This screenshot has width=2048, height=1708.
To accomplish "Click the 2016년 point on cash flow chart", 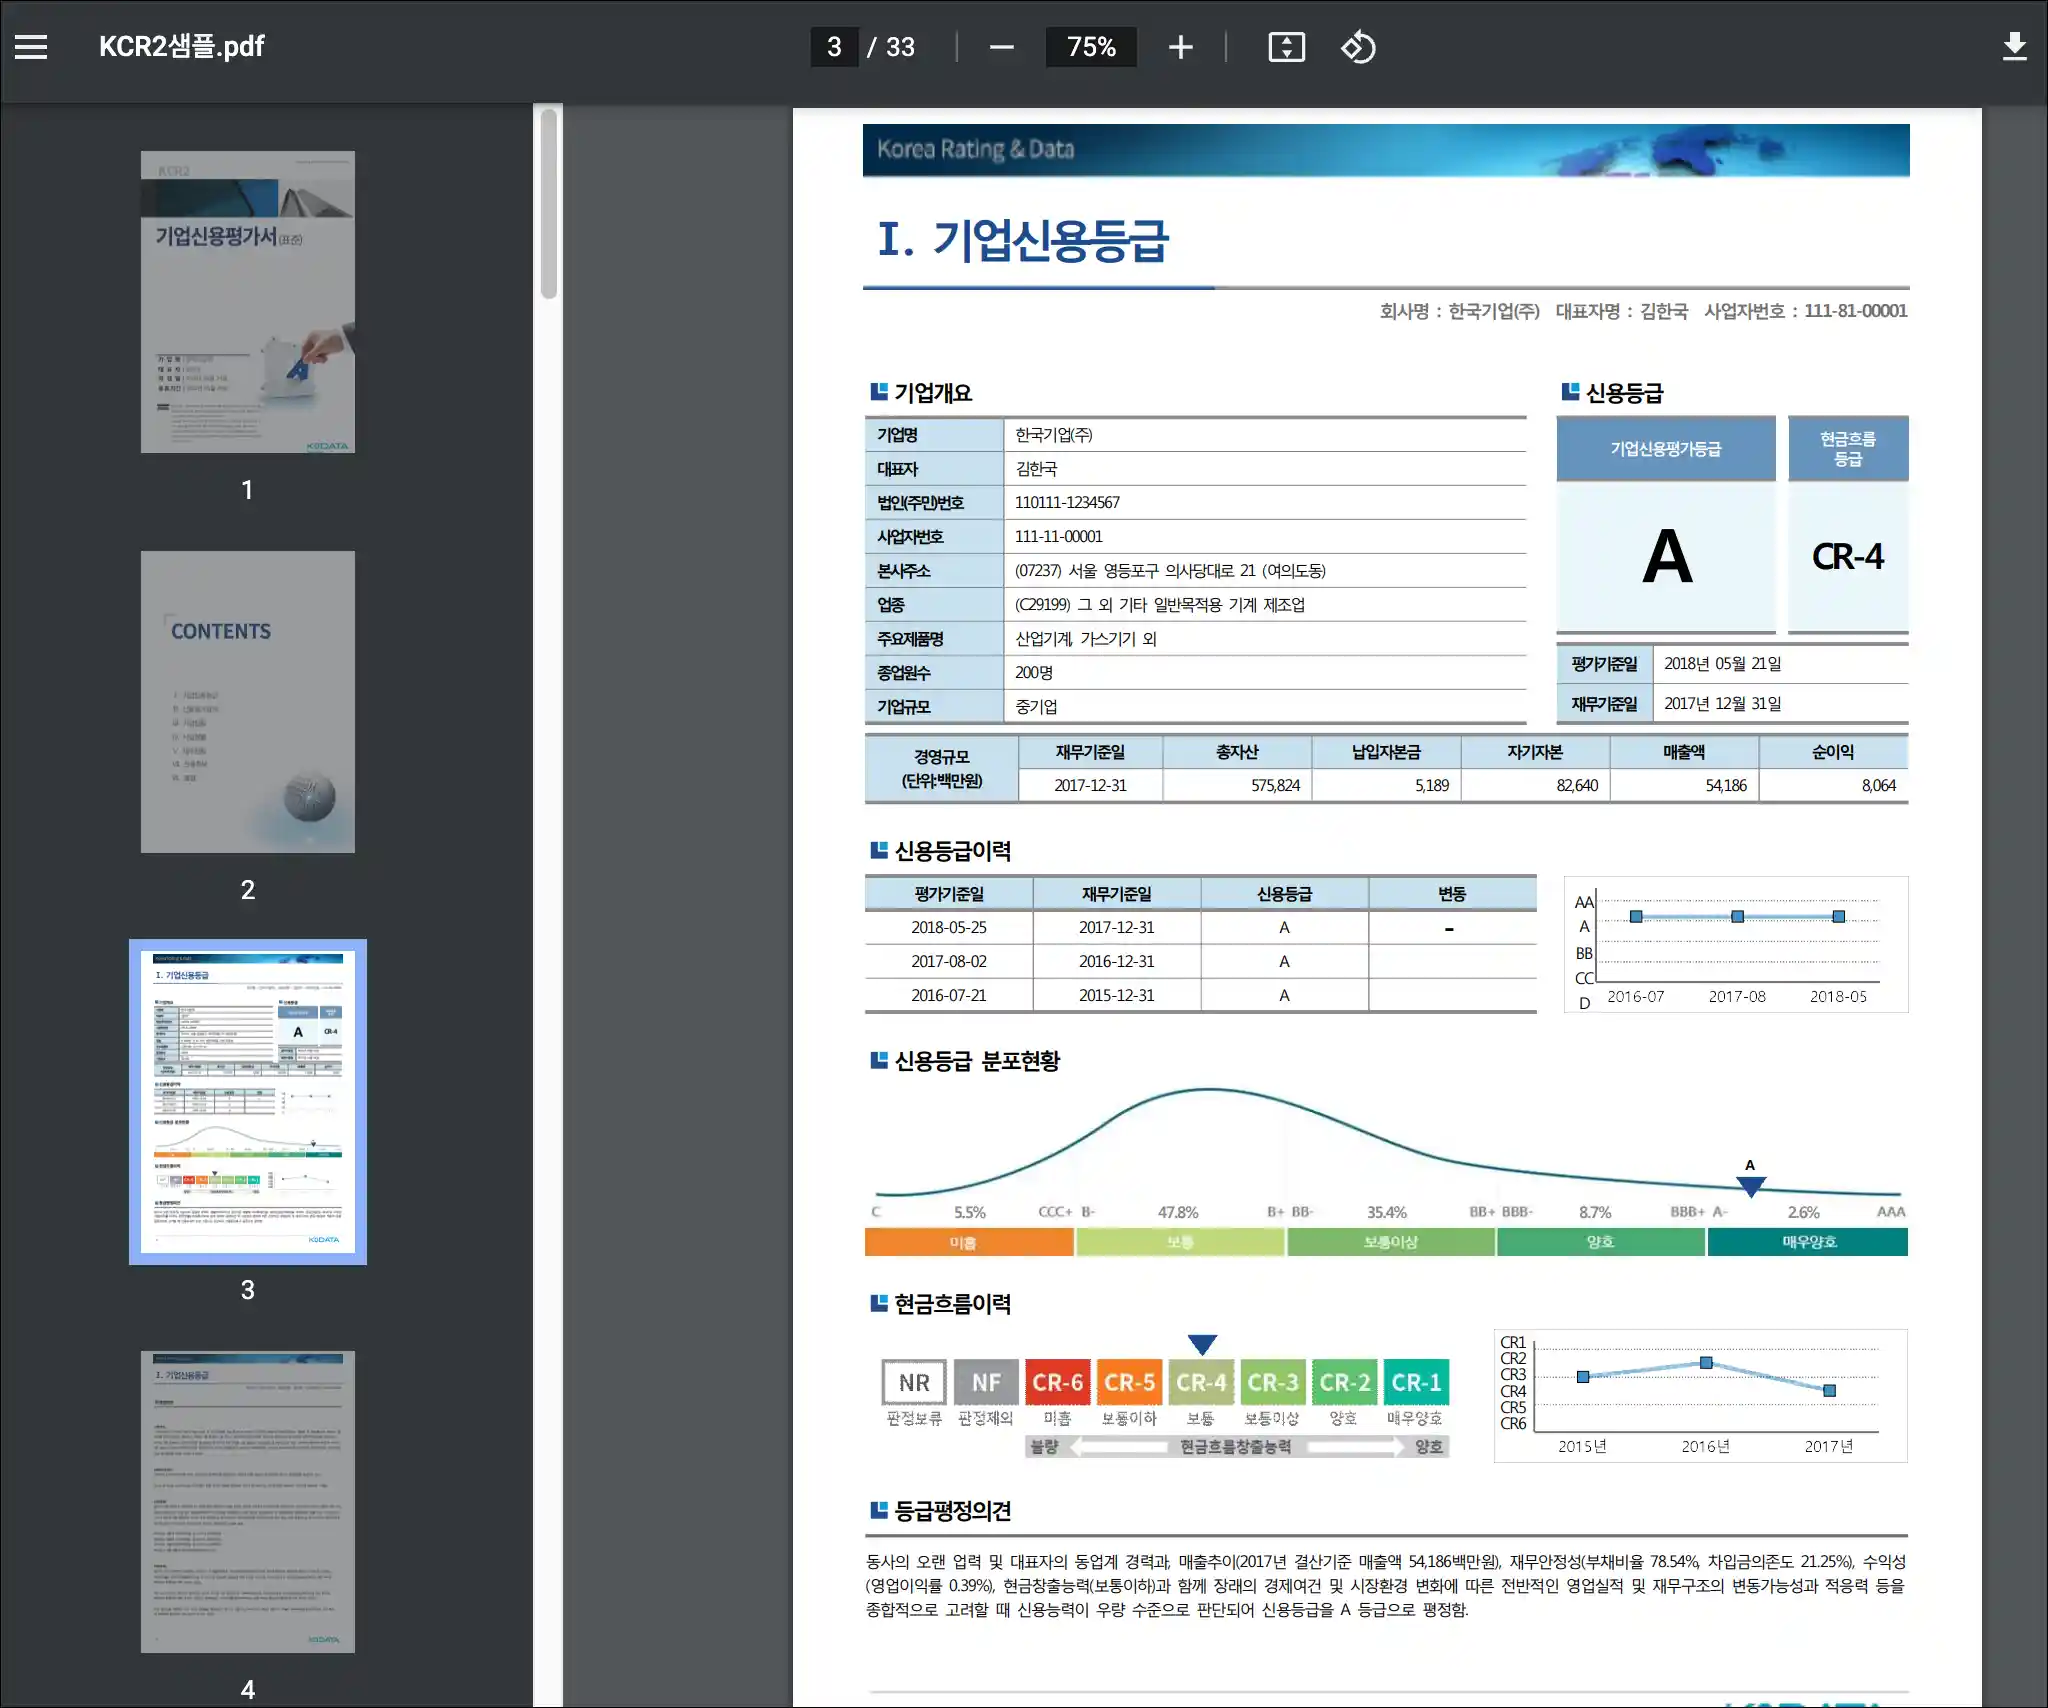I will click(x=1706, y=1363).
